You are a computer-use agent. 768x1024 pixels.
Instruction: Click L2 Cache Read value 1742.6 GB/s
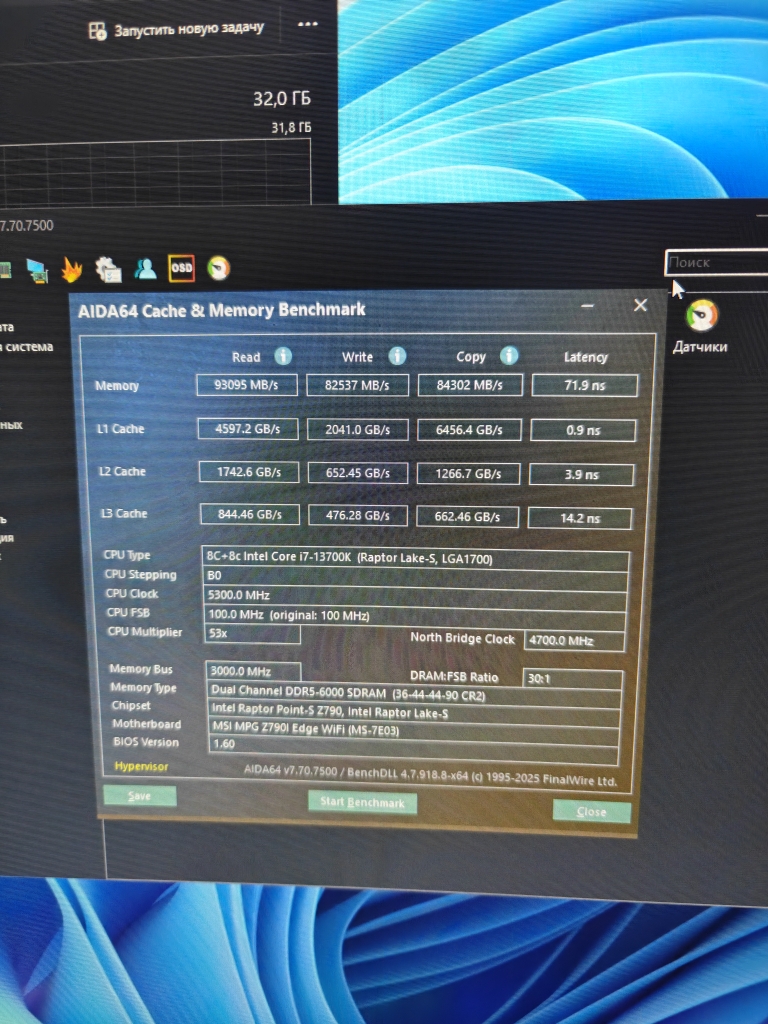click(x=249, y=472)
